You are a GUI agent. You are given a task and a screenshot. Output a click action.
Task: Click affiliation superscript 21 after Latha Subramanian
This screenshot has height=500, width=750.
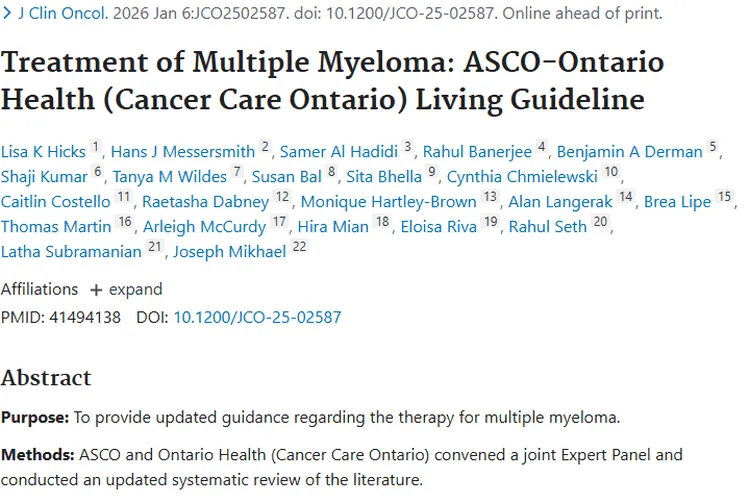(155, 248)
